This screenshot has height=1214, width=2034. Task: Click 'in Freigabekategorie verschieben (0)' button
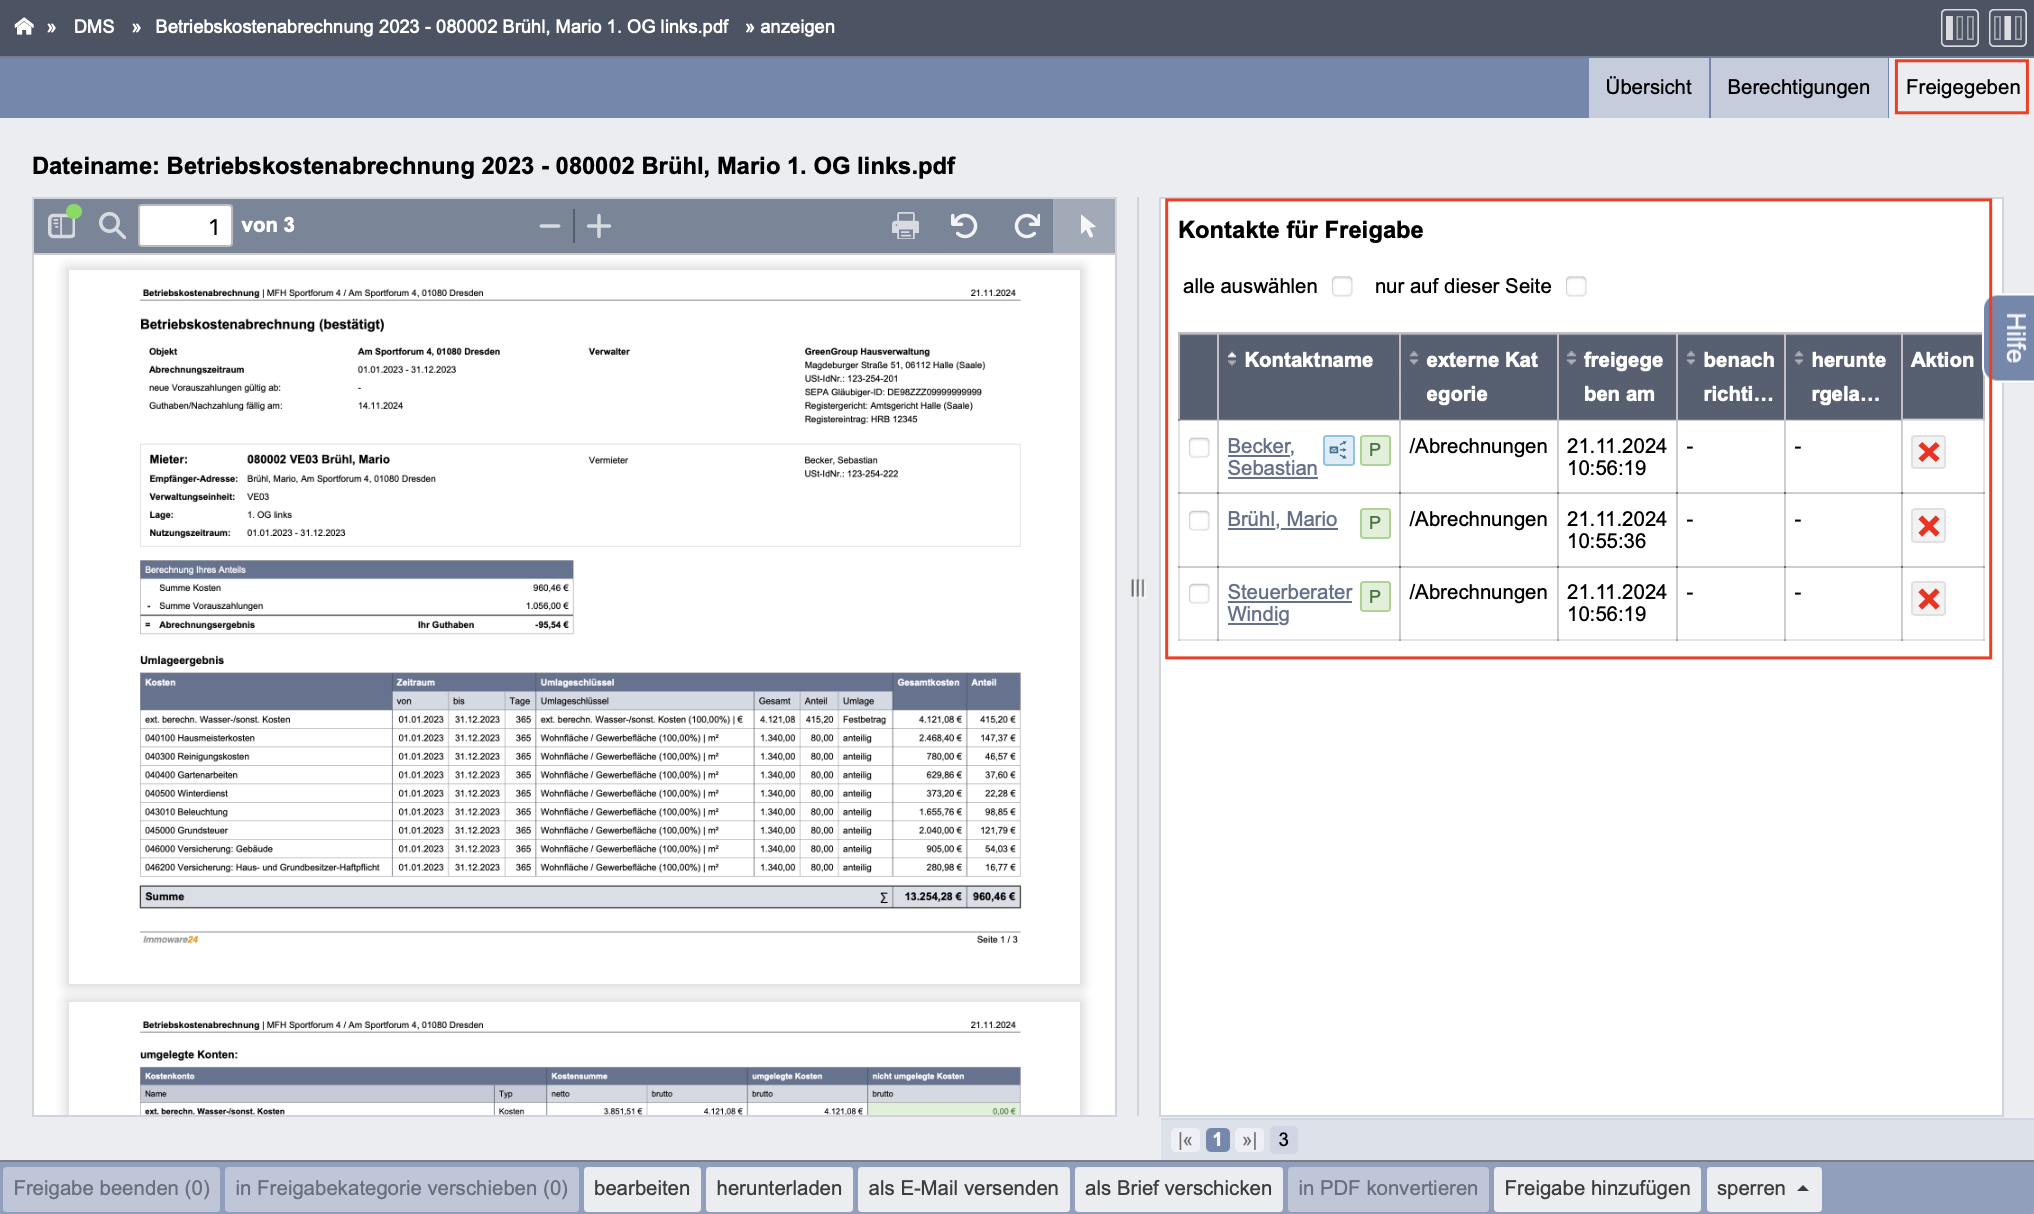(402, 1189)
